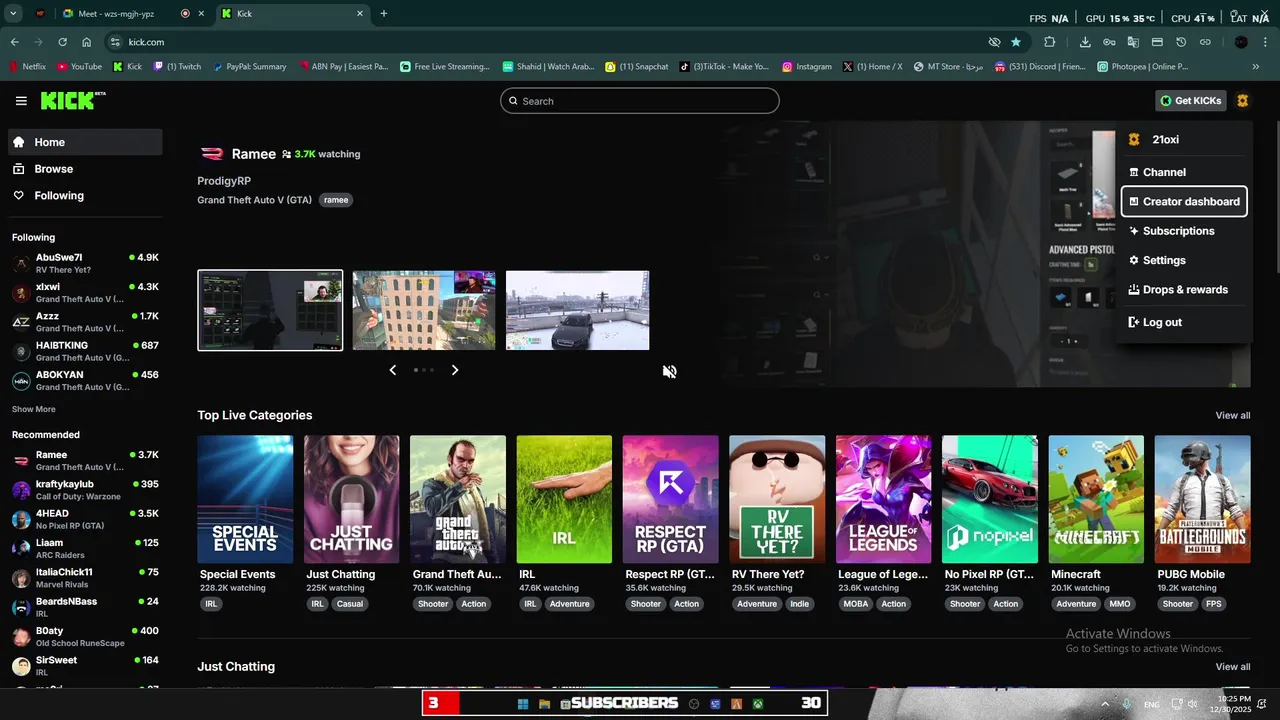This screenshot has height=720, width=1280.
Task: Click the Get KICKs button
Action: point(1191,101)
